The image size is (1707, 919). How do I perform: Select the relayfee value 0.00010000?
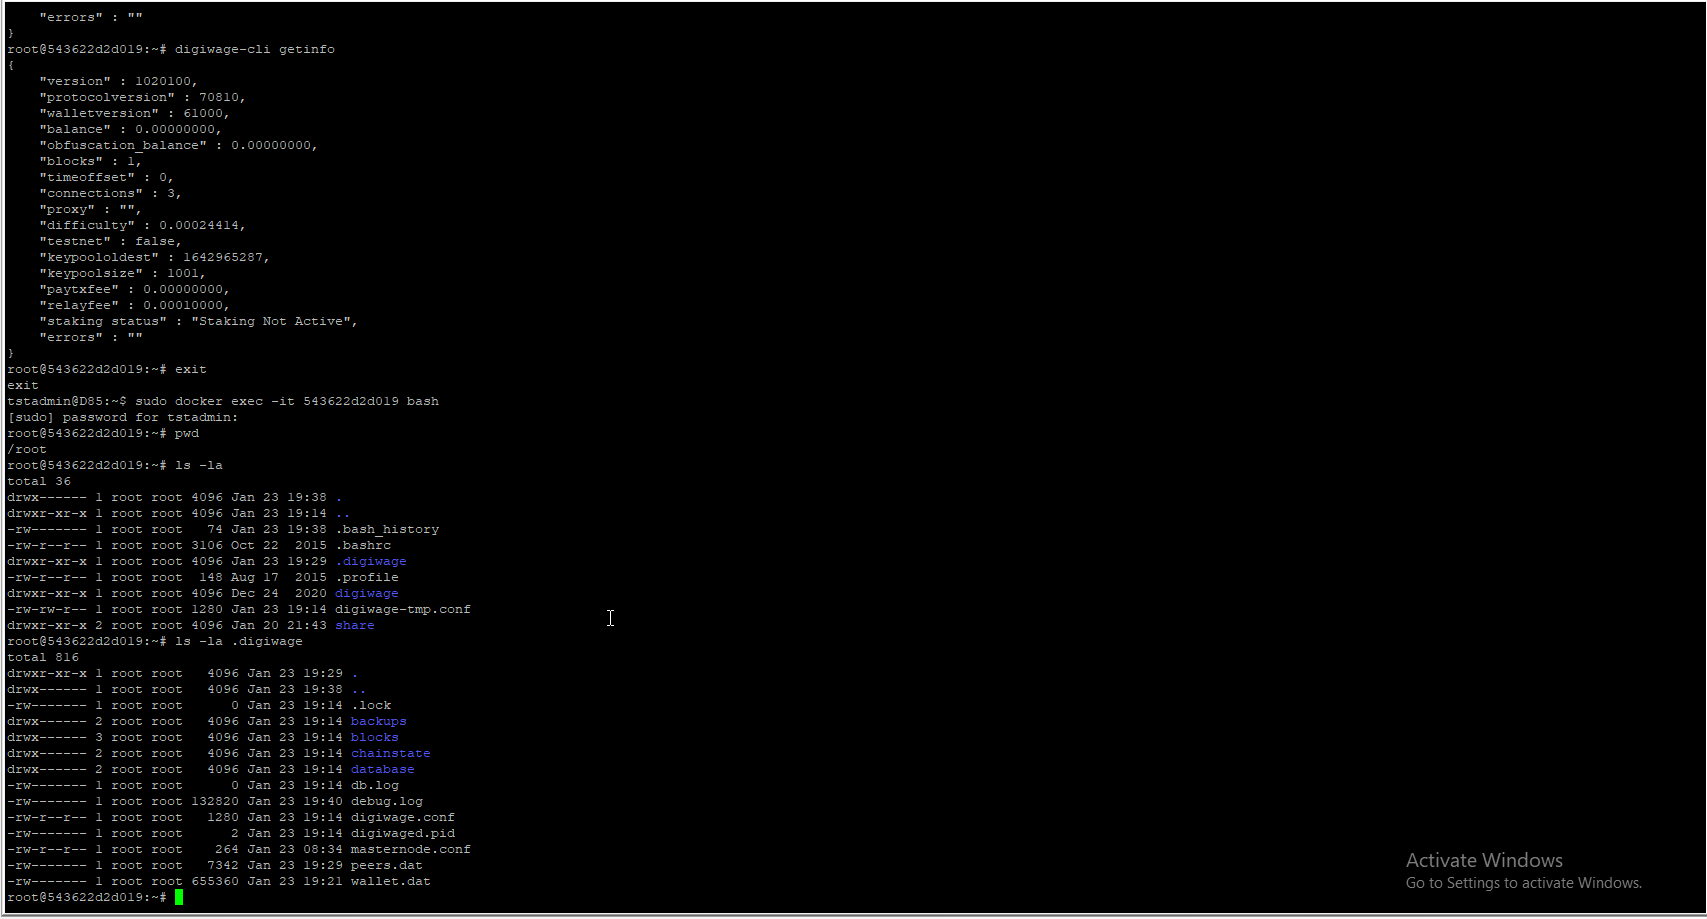click(x=183, y=305)
